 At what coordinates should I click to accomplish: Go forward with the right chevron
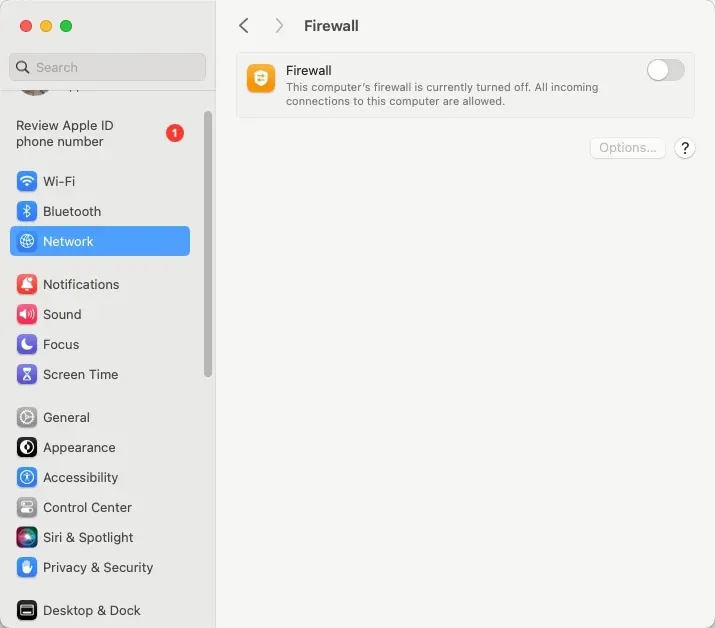pyautogui.click(x=279, y=26)
